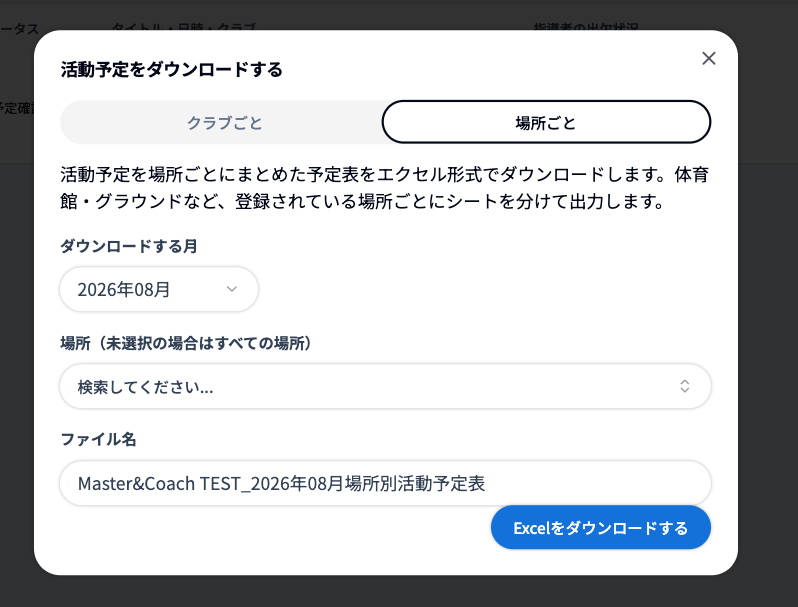798x607 pixels.
Task: Click the 検索してください... placeholder text
Action: click(146, 387)
